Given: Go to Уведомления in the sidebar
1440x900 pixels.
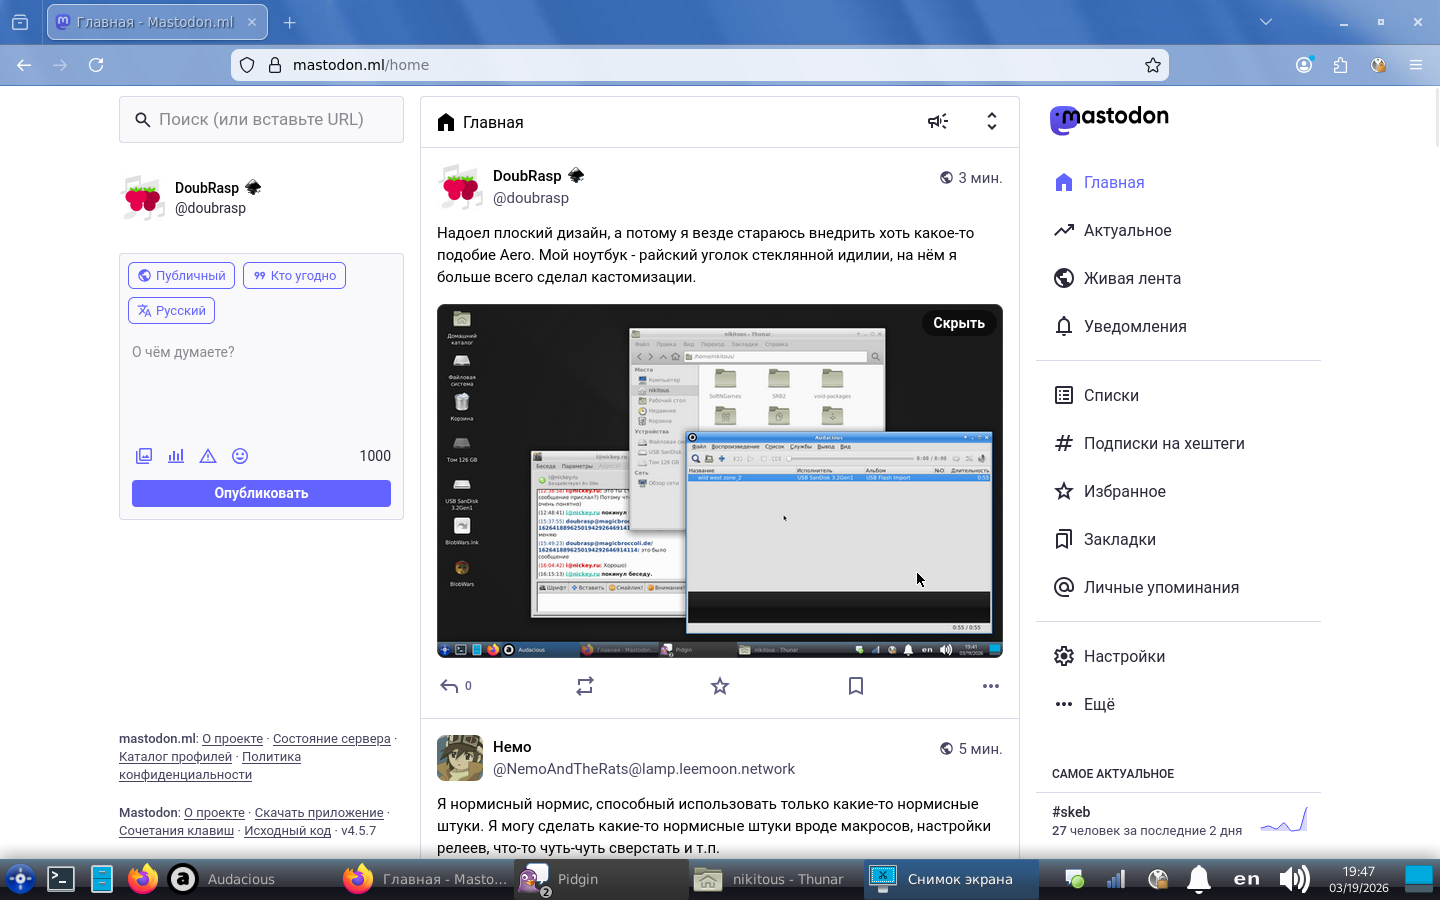Looking at the screenshot, I should click(x=1134, y=327).
